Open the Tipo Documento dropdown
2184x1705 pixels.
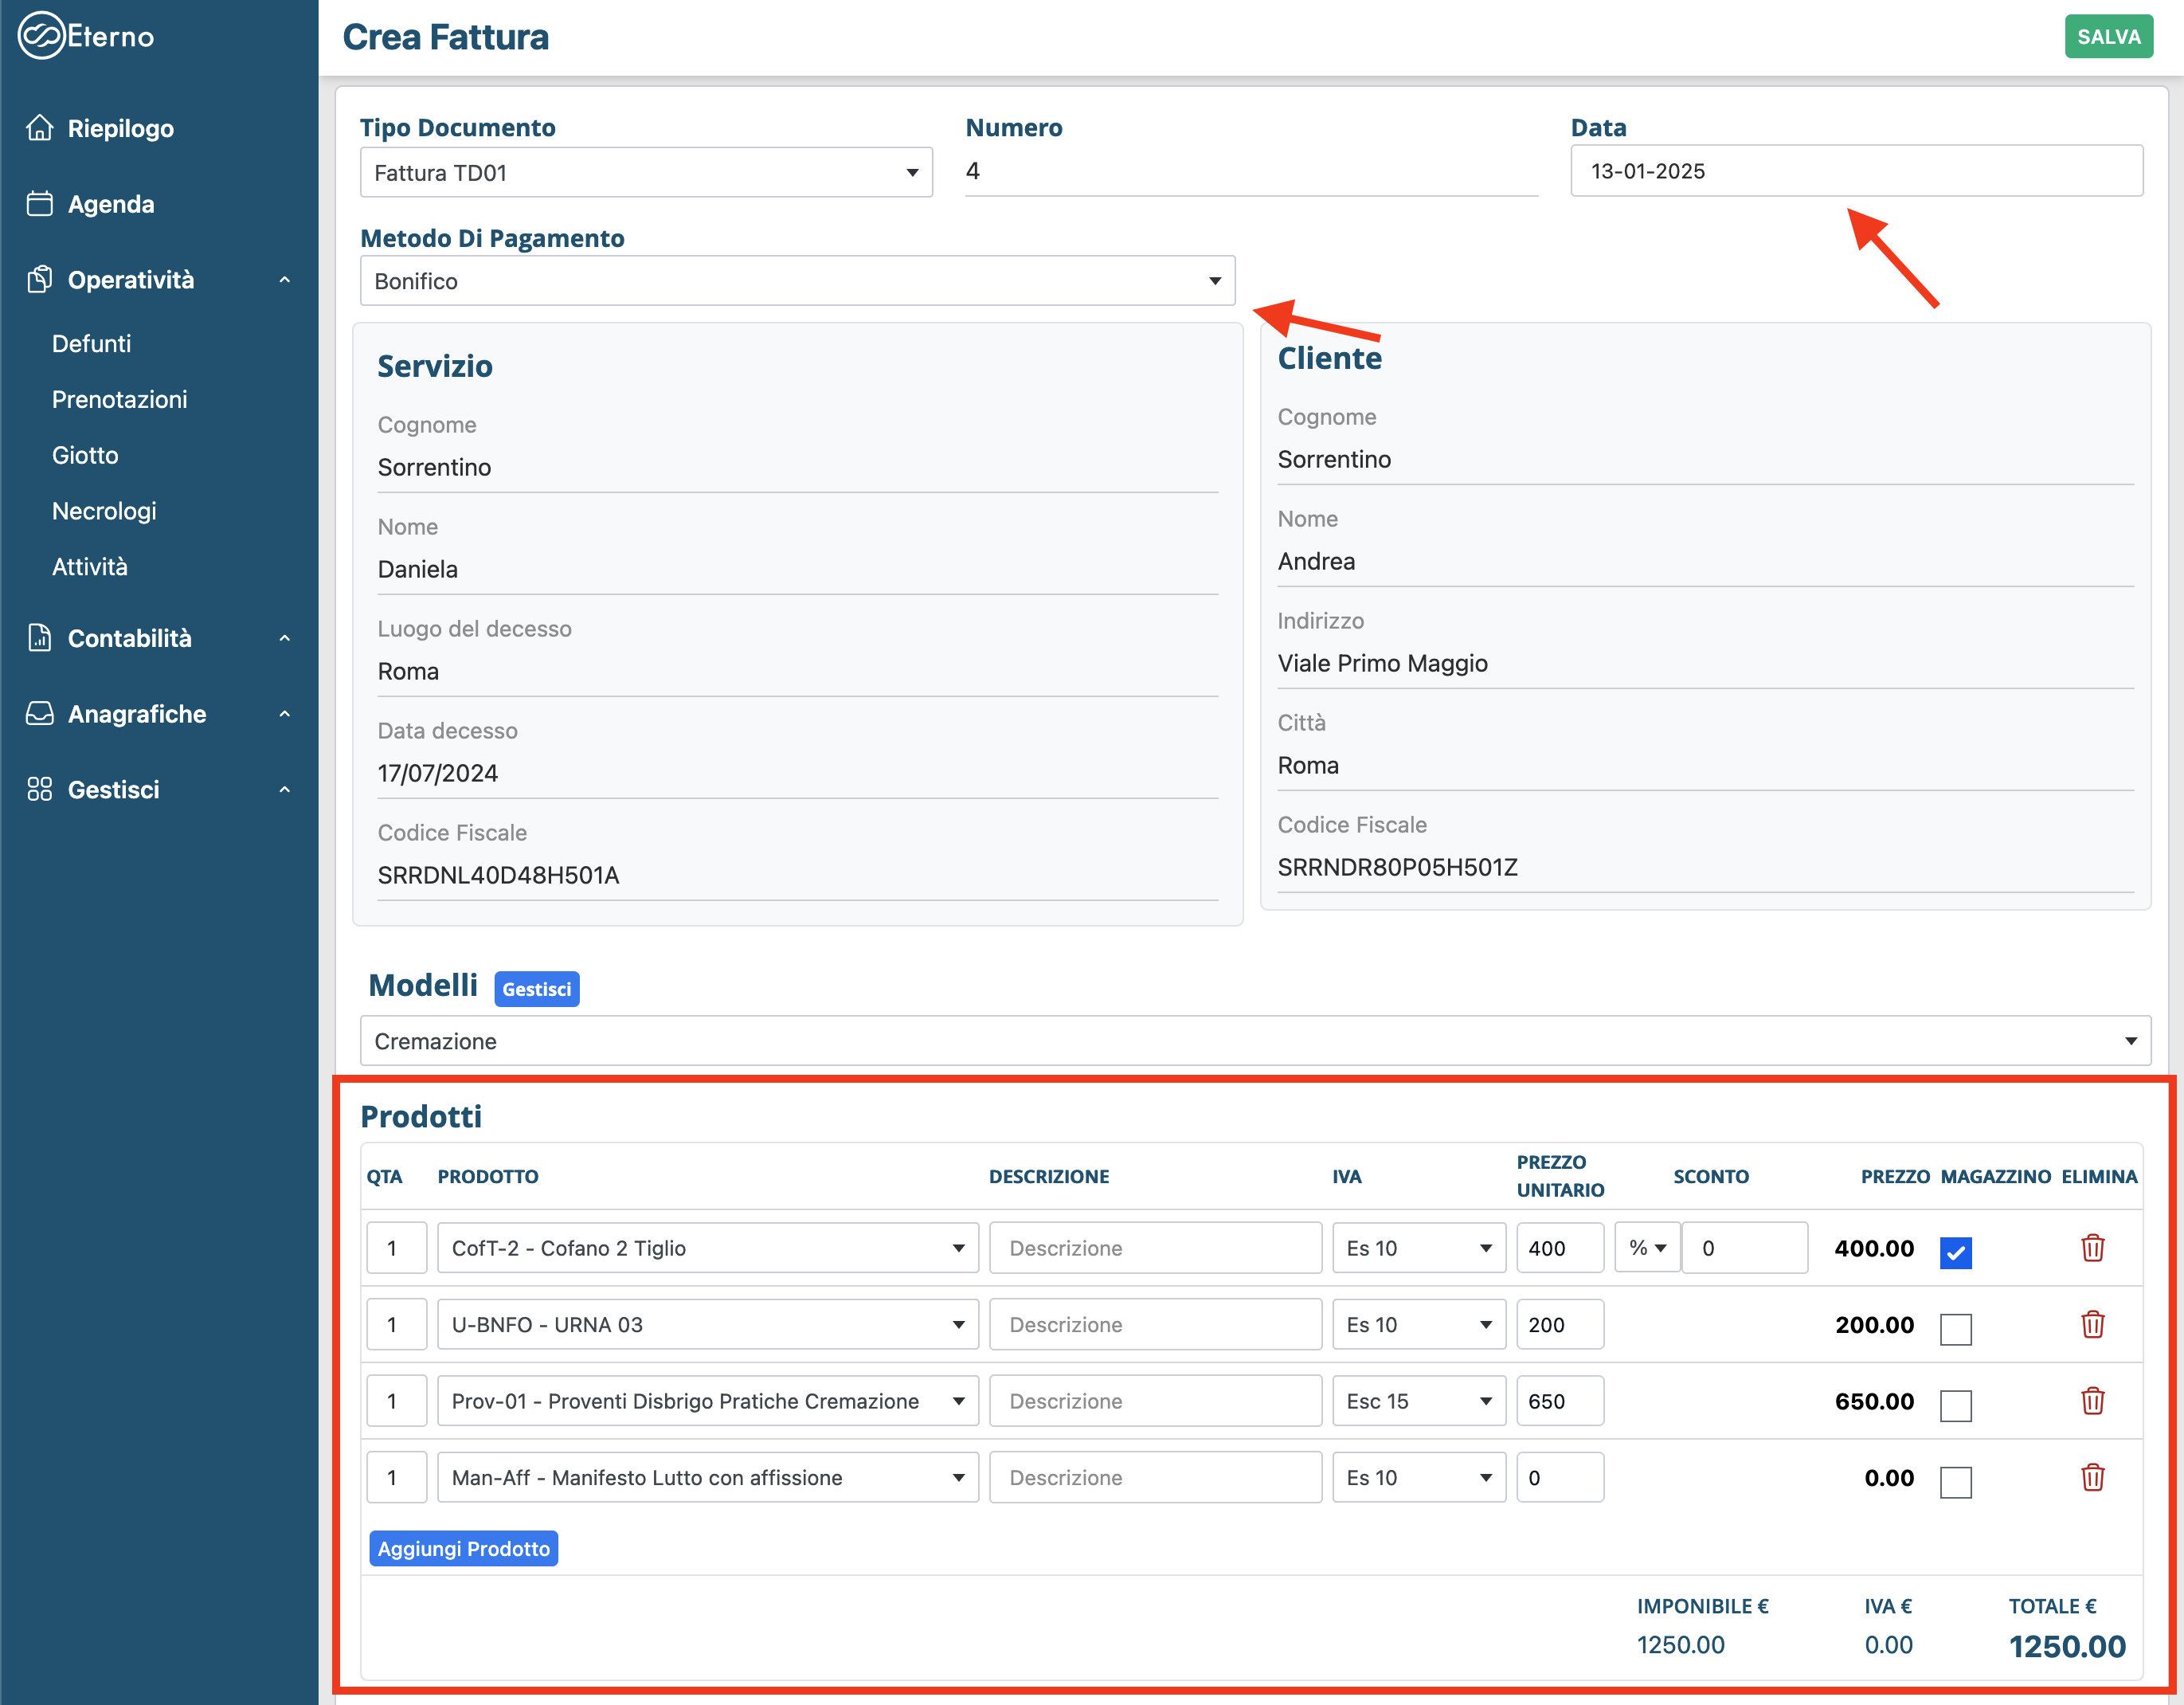[646, 173]
